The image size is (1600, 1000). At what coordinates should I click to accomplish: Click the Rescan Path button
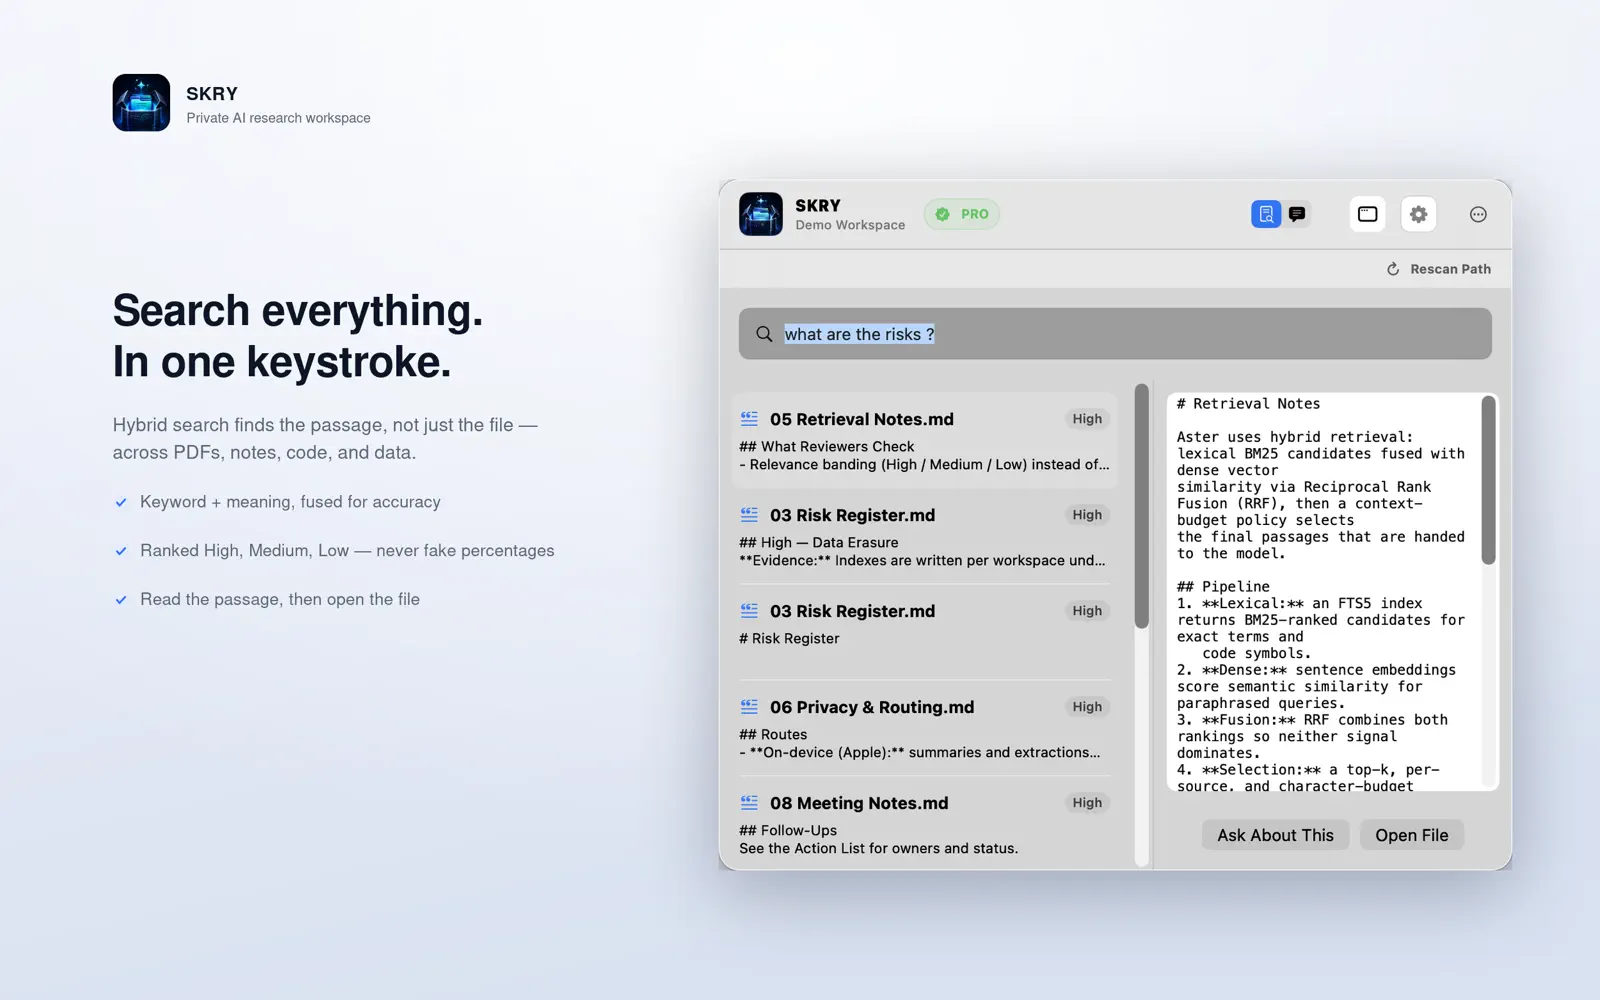pos(1439,269)
